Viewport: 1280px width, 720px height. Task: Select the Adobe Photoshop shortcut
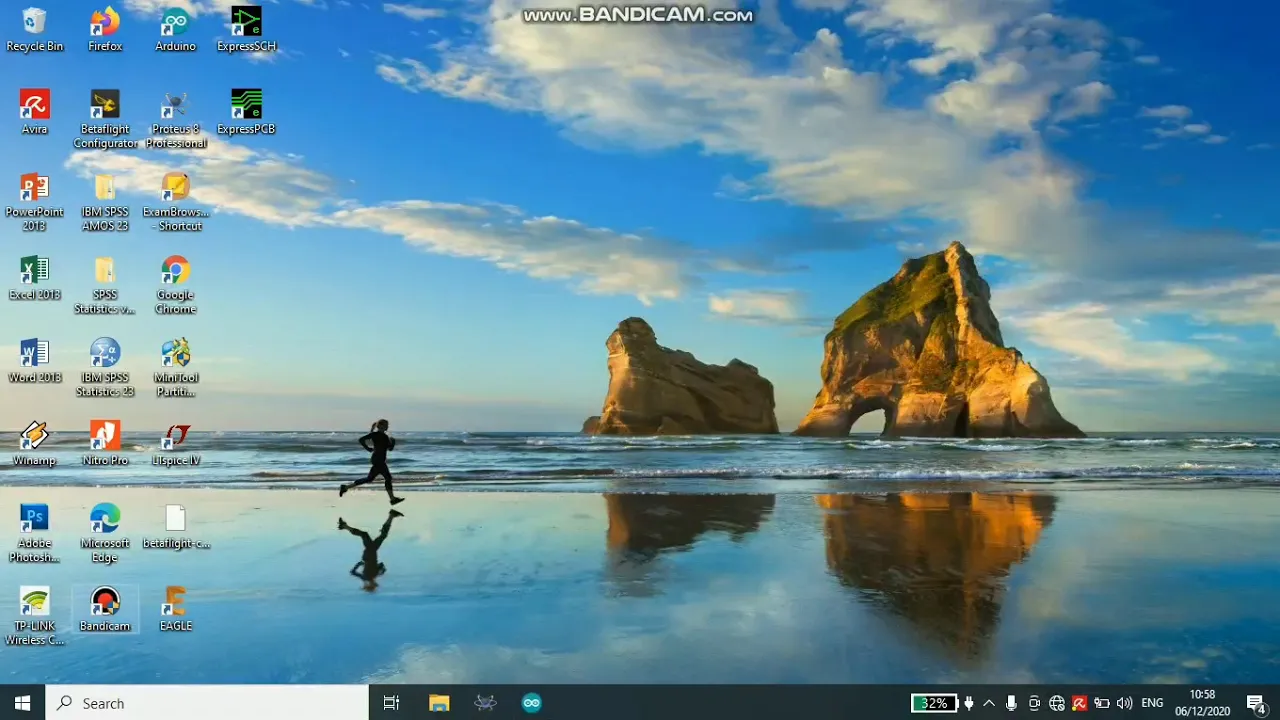tap(34, 533)
